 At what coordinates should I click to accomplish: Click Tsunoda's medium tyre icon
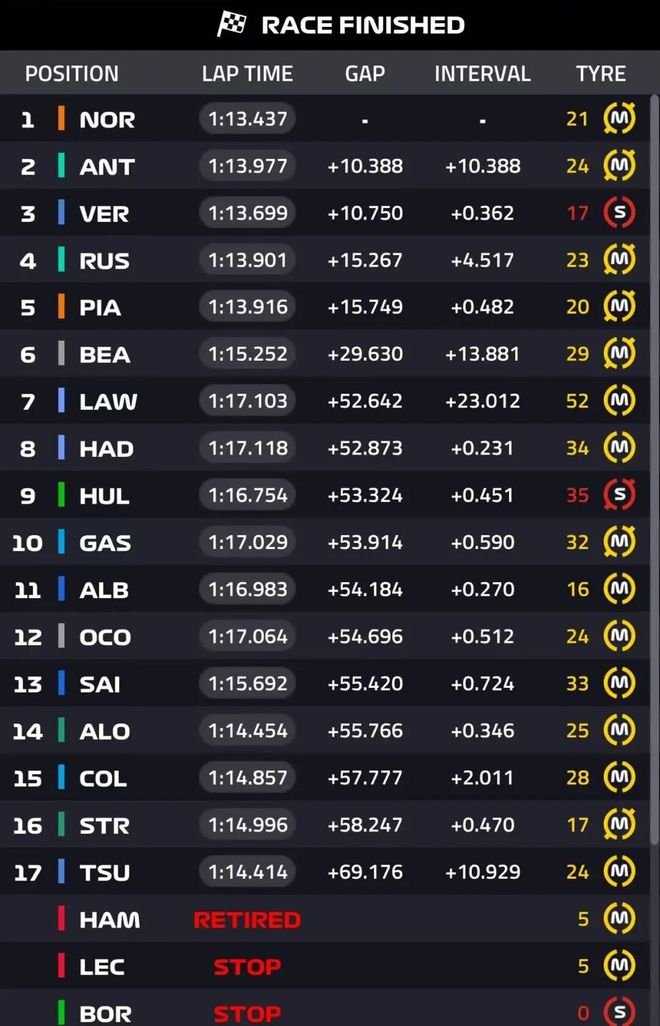click(619, 872)
